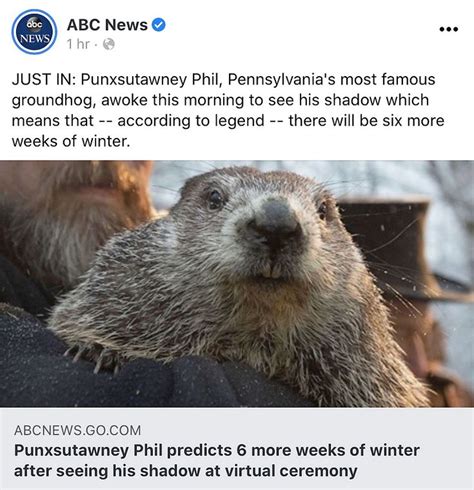
Task: Click empty grey area beside ABCNEWS.GO.COM
Action: click(x=307, y=430)
